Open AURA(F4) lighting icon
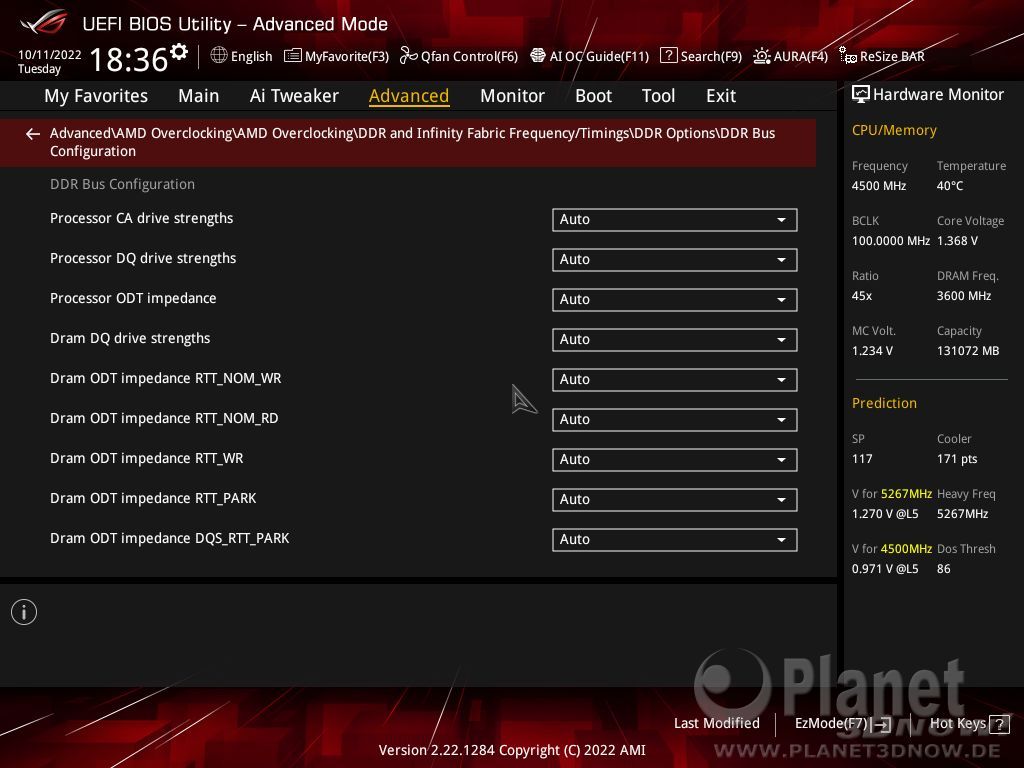The image size is (1024, 768). (761, 56)
